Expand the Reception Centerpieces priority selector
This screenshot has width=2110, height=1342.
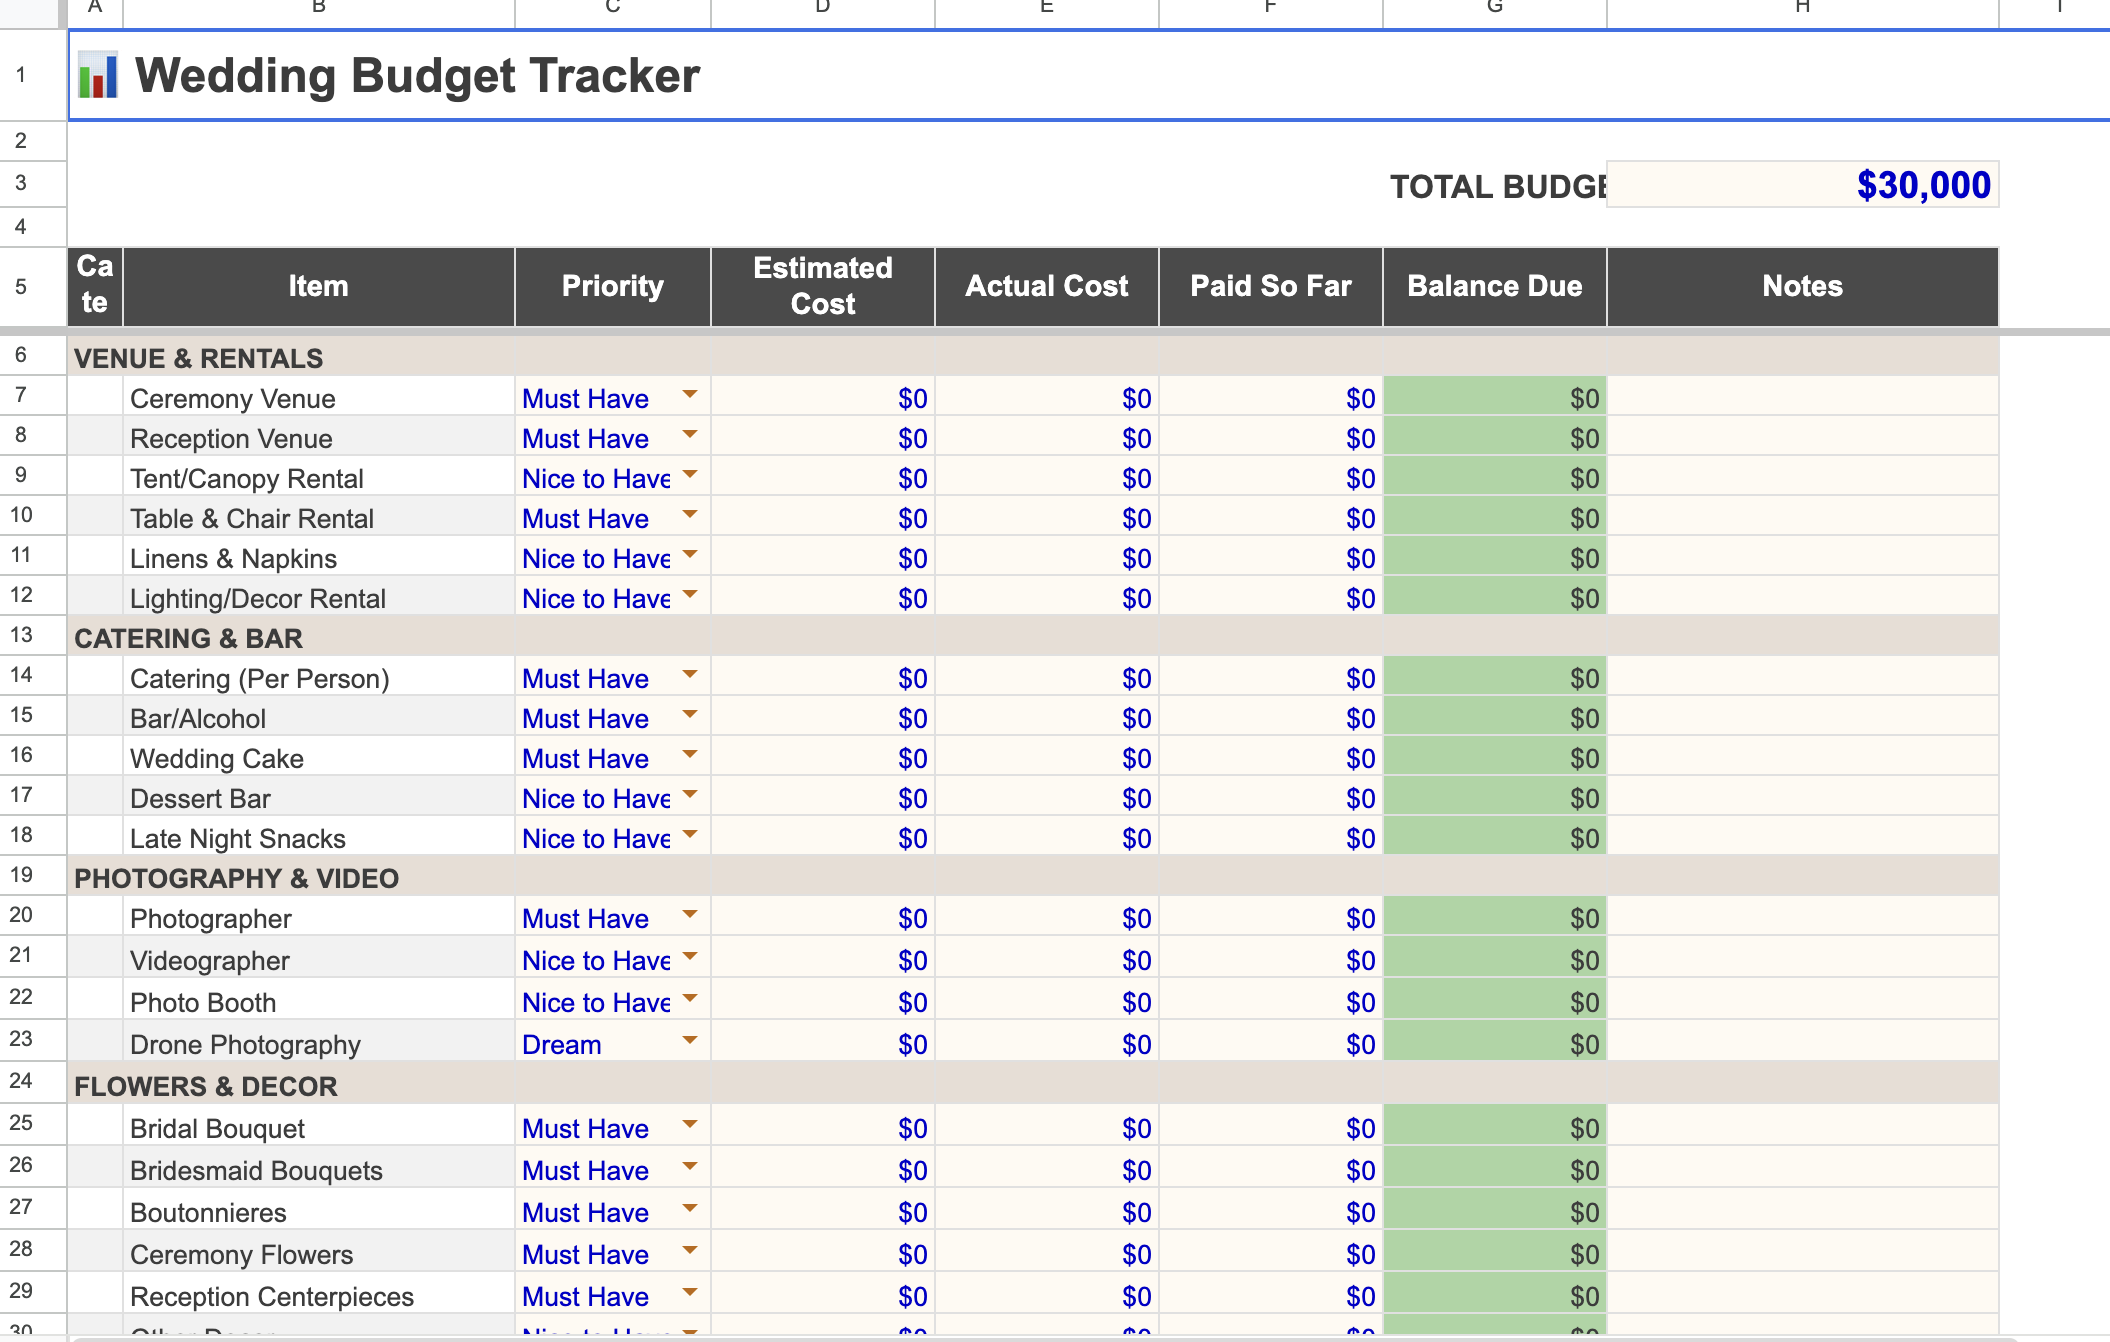click(690, 1295)
